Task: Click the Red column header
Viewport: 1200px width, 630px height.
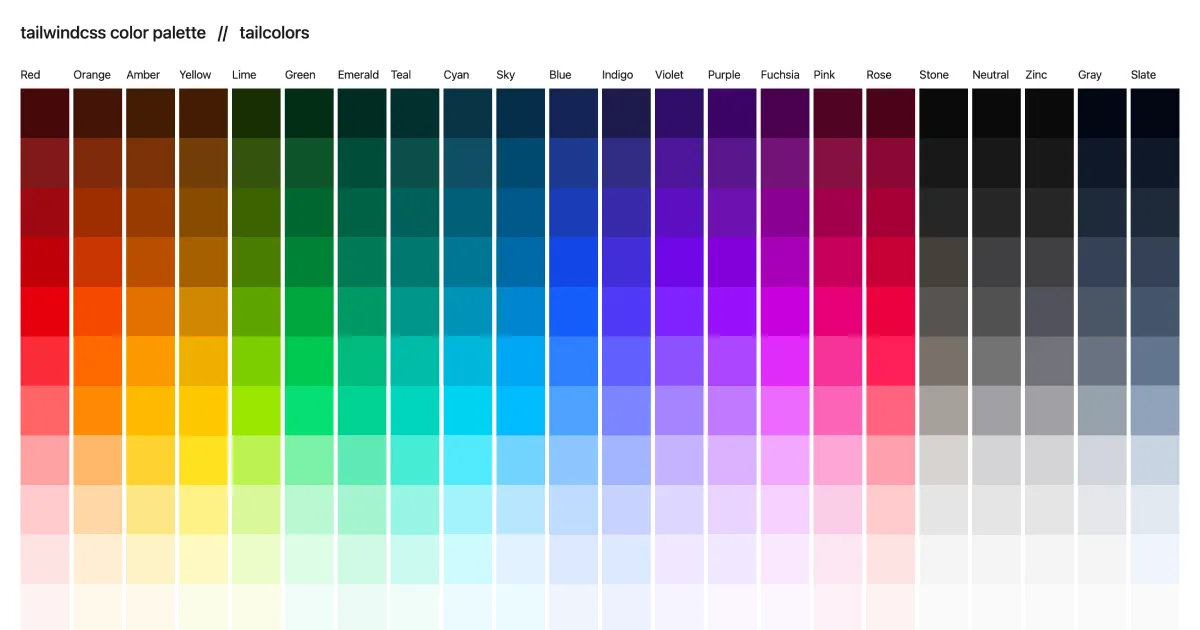Action: click(30, 74)
